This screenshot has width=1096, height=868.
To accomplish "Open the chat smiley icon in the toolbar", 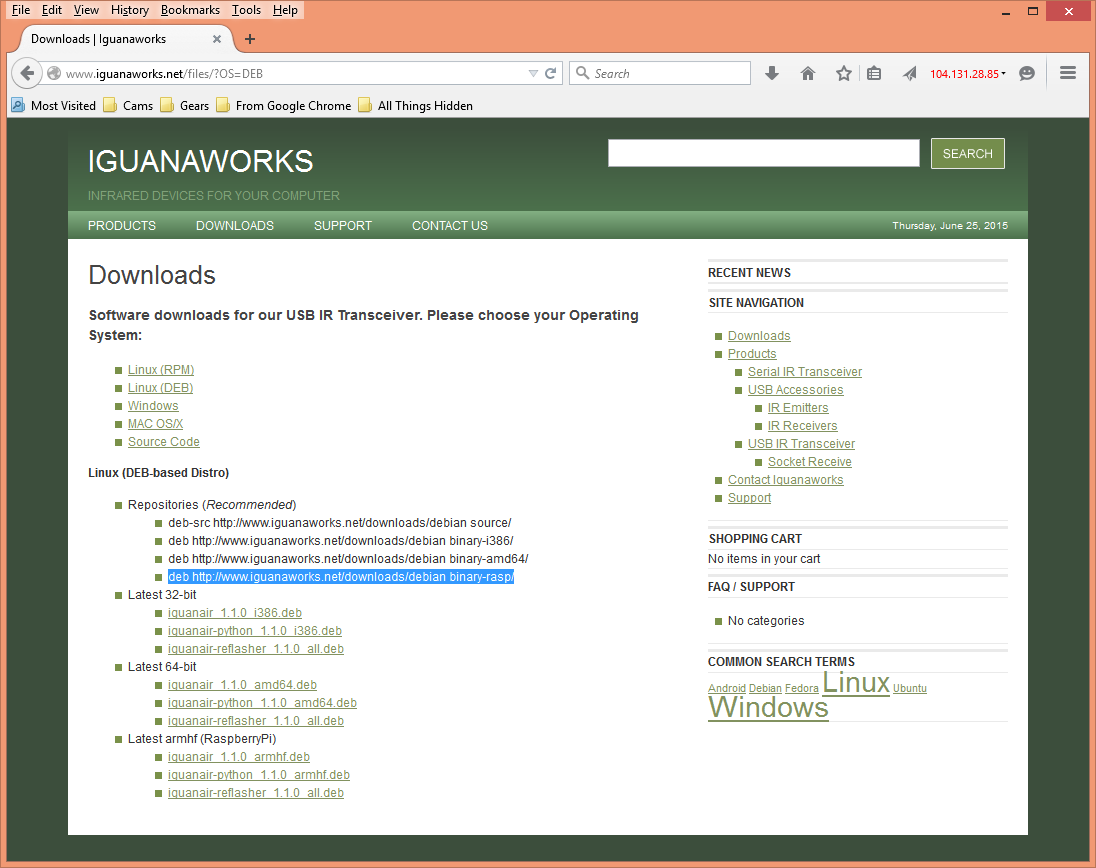I will 1027,73.
